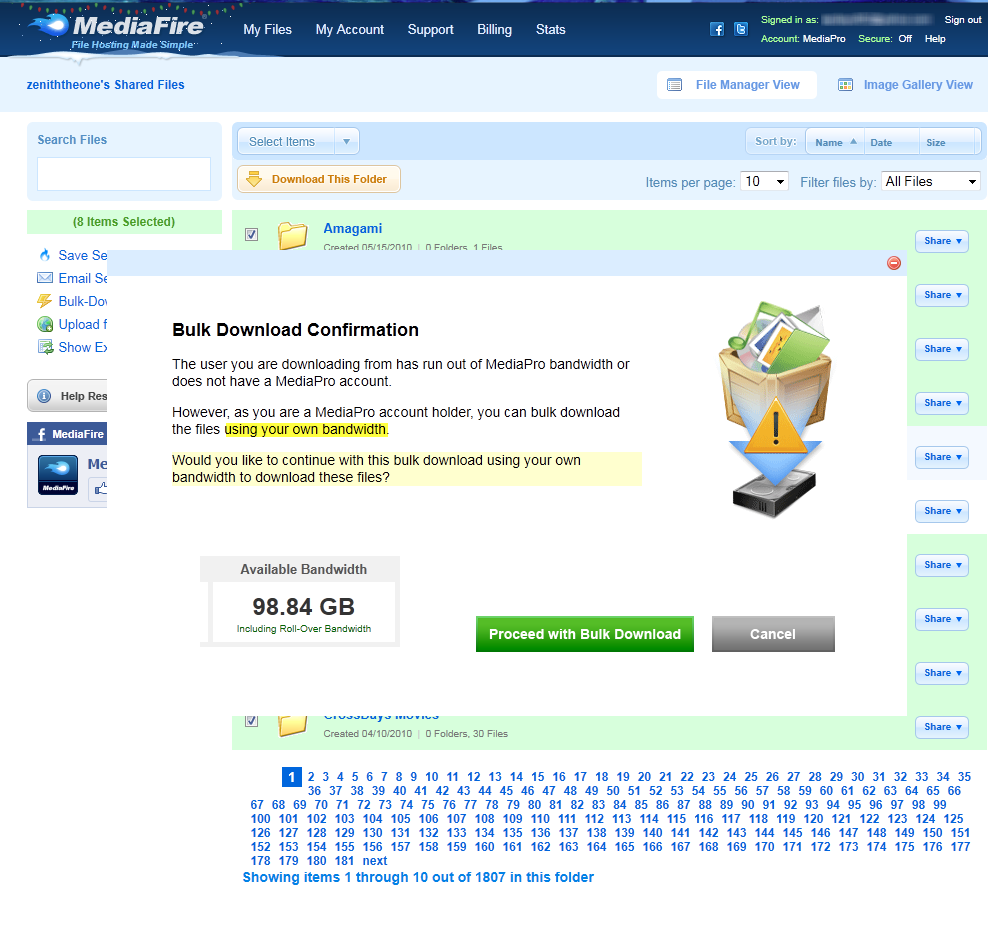
Task: Click the CrossDays Movies folder icon
Action: click(x=293, y=725)
